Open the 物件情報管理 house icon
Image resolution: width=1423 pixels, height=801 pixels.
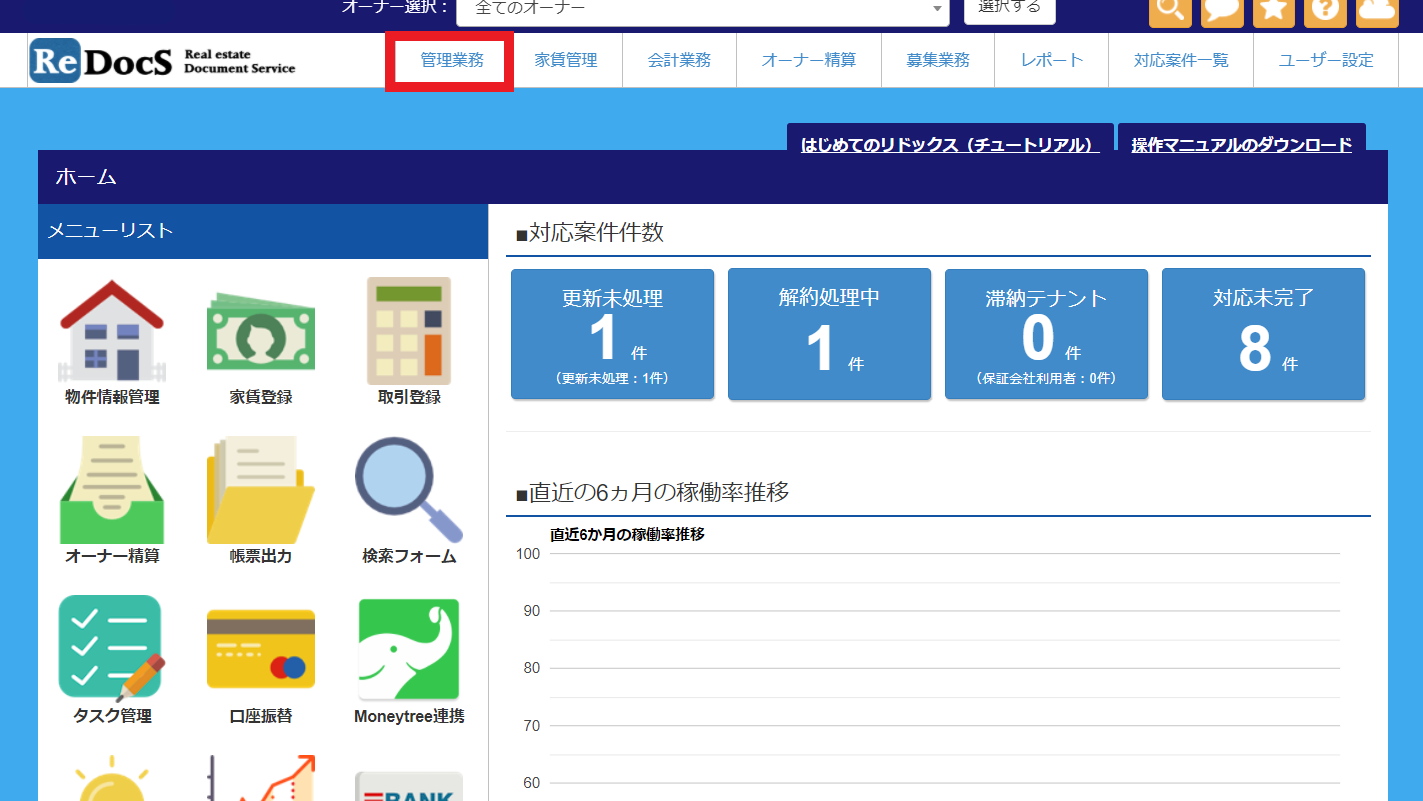click(x=112, y=331)
